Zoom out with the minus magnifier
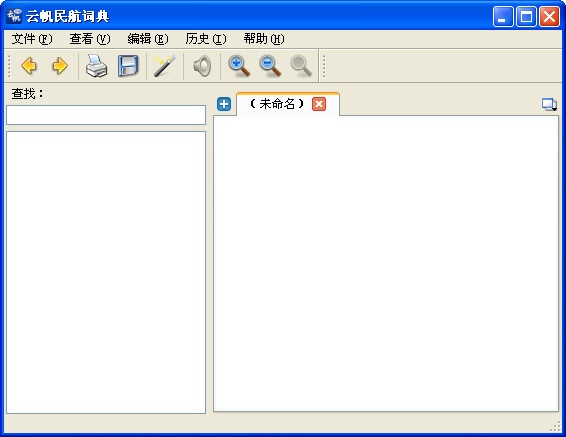The height and width of the screenshot is (437, 566). coord(270,66)
